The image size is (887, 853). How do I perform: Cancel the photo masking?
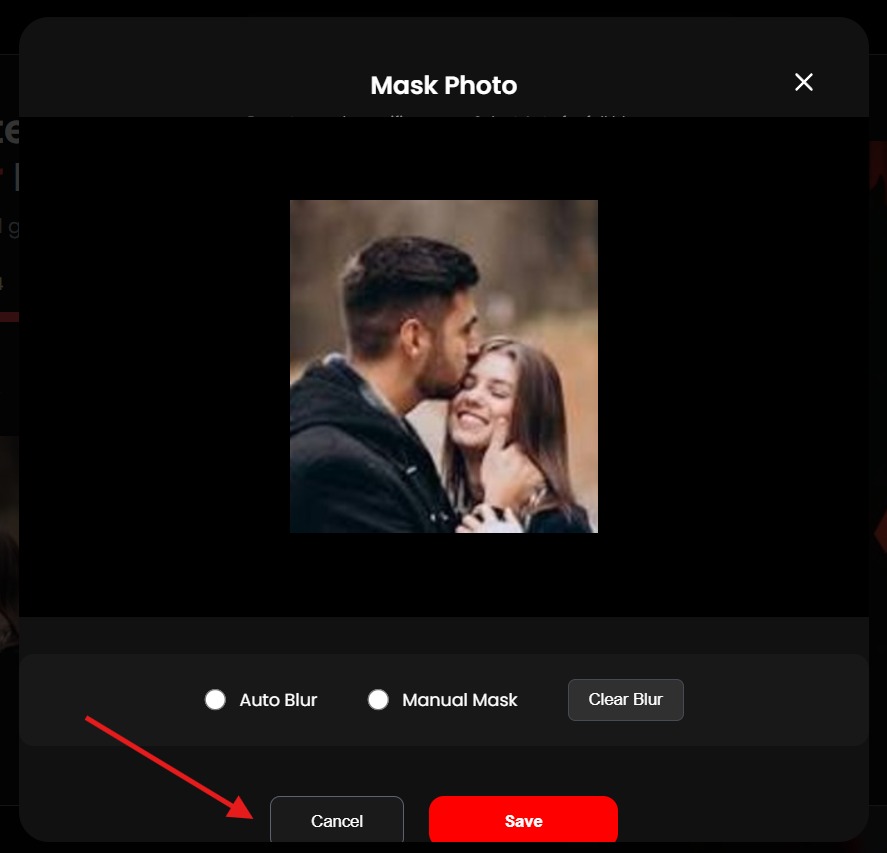pyautogui.click(x=337, y=821)
